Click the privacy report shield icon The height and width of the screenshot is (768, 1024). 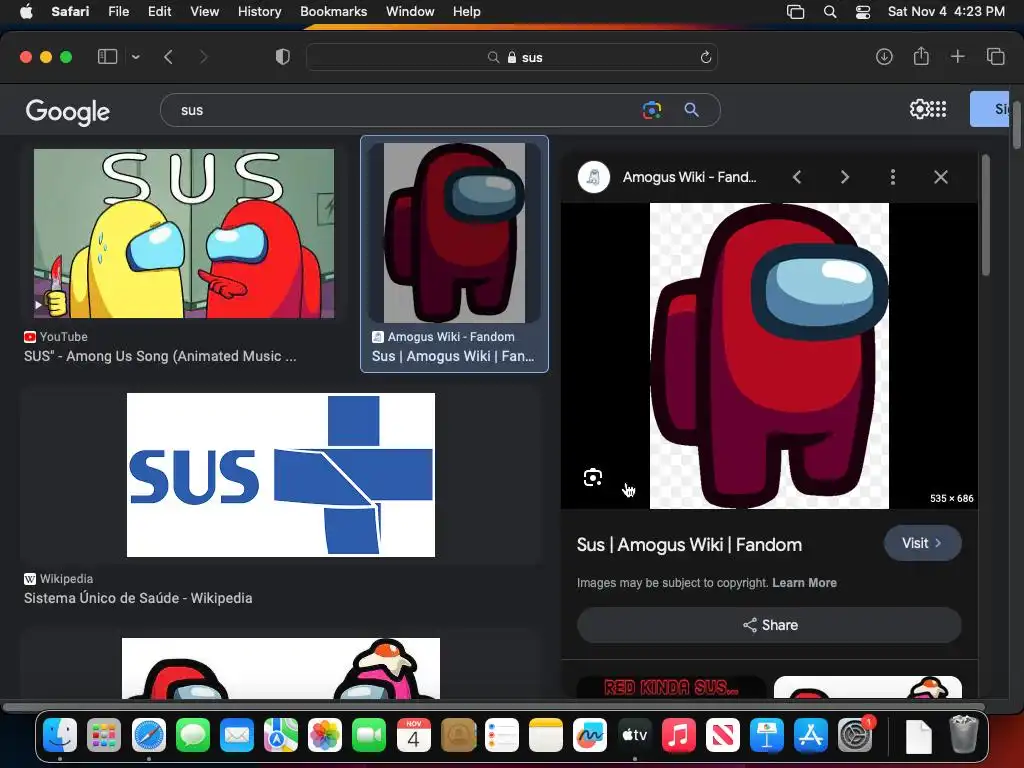(x=282, y=57)
